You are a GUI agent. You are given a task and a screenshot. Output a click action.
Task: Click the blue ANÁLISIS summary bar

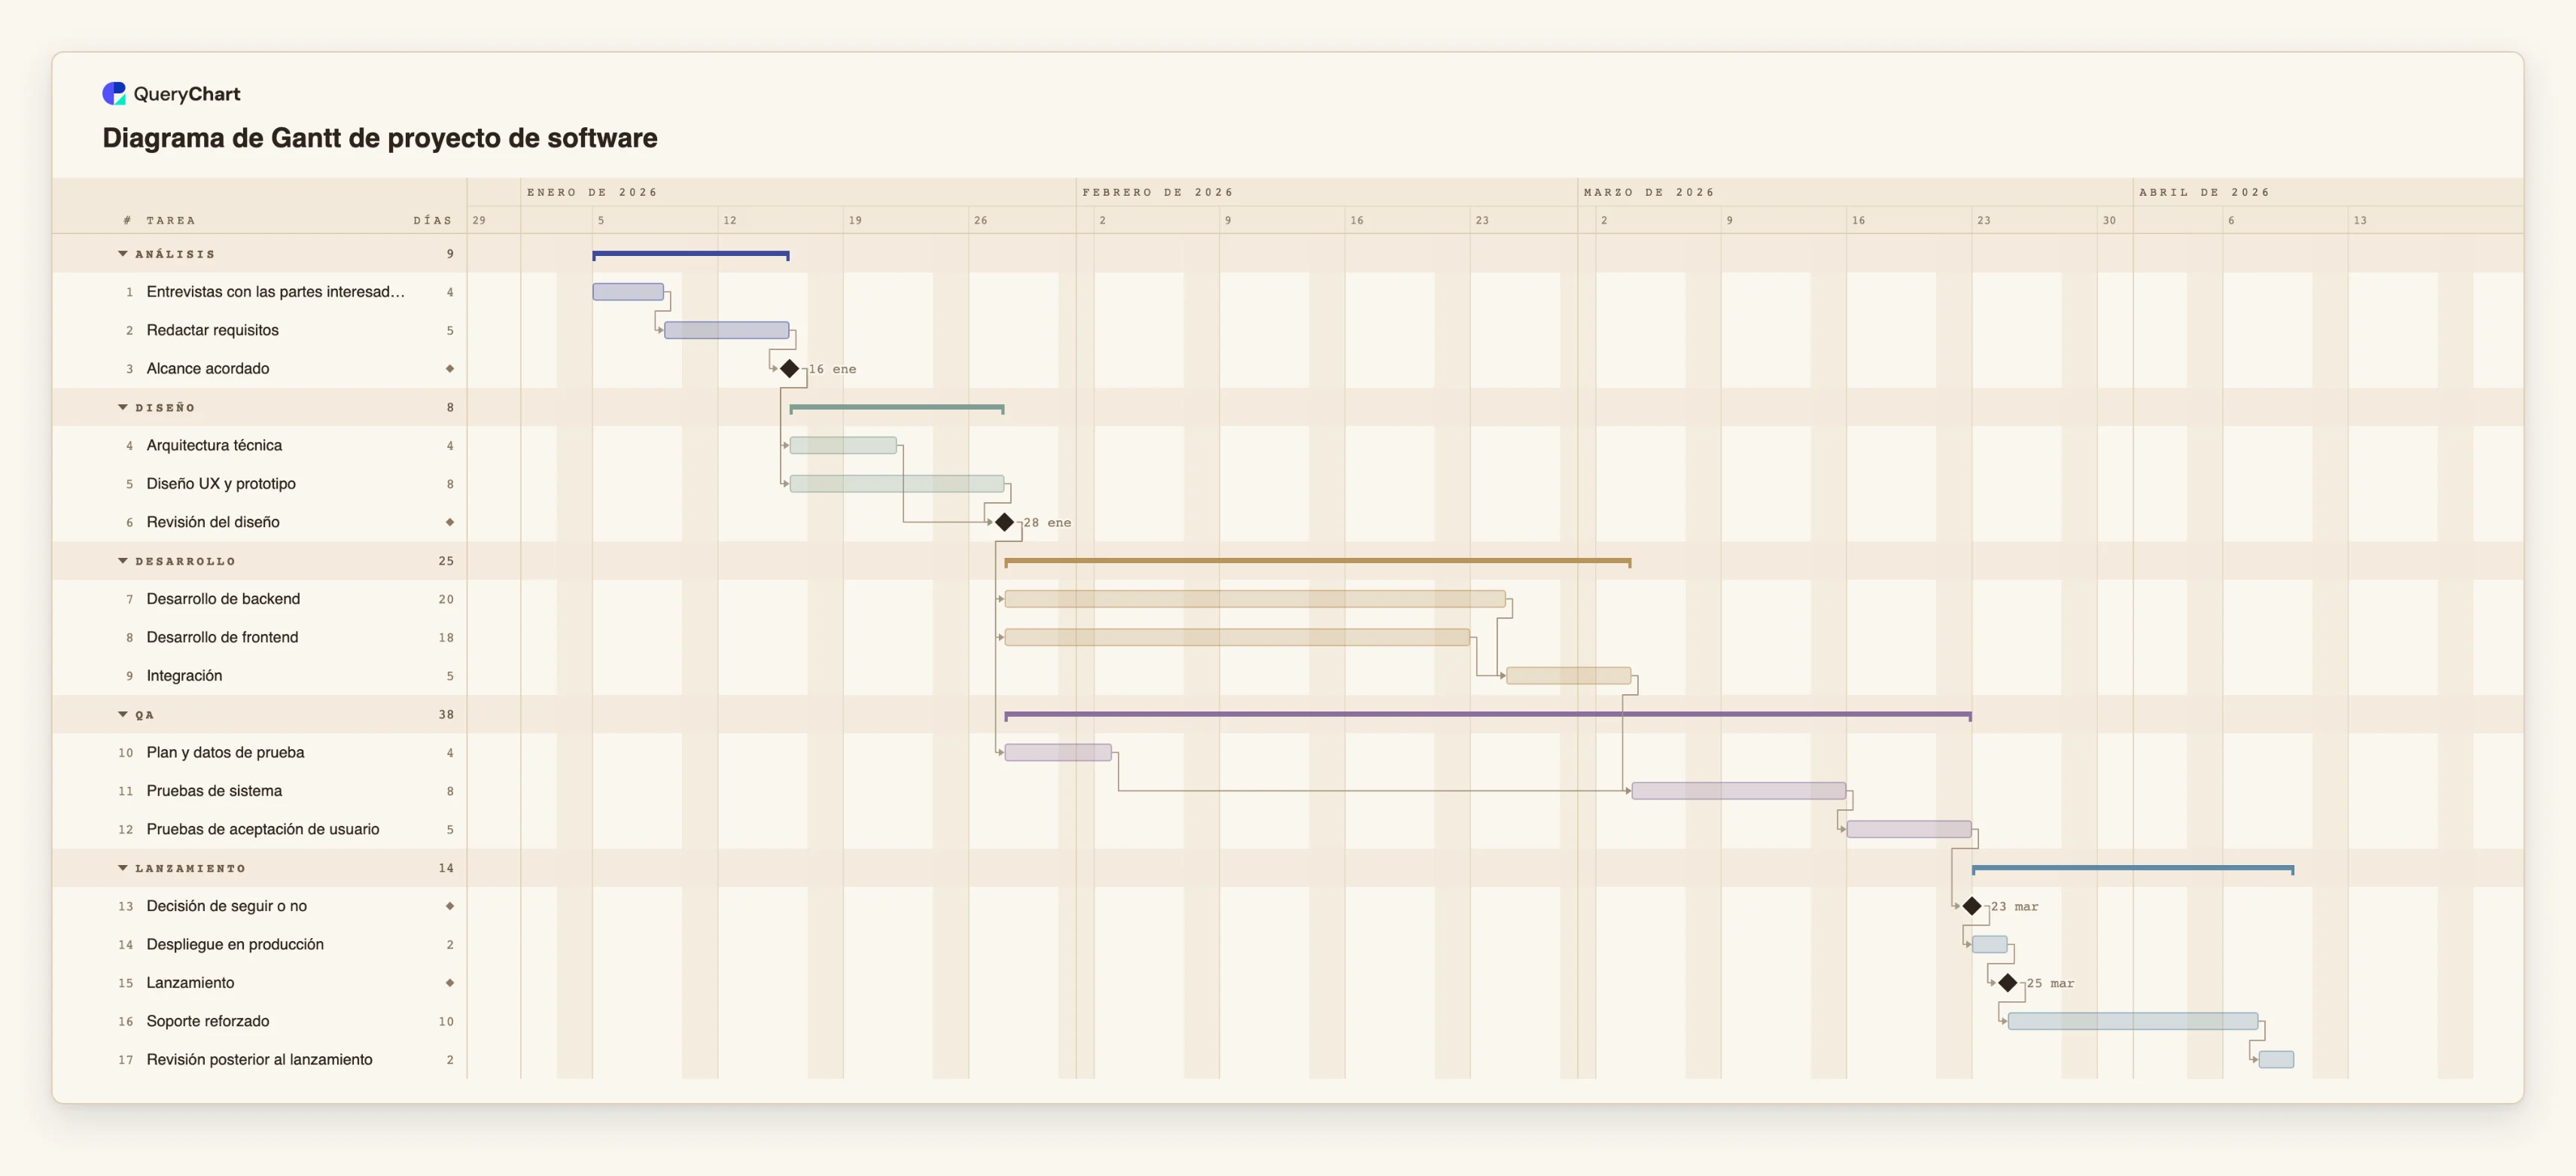click(691, 255)
